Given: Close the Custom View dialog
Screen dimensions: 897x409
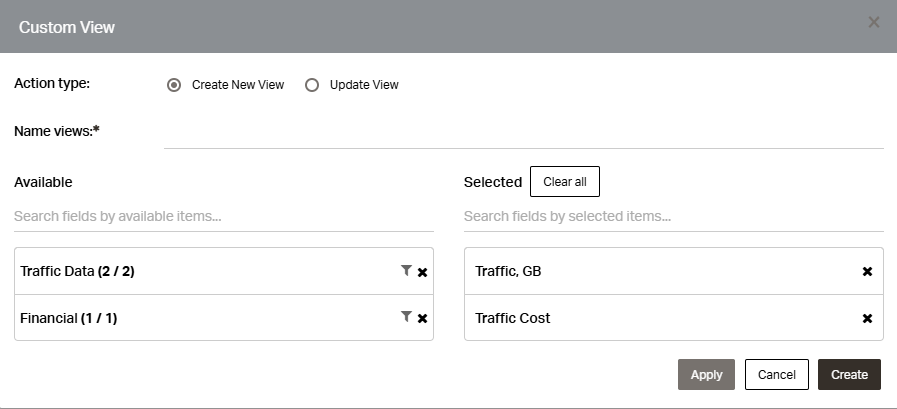Looking at the screenshot, I should 874,22.
